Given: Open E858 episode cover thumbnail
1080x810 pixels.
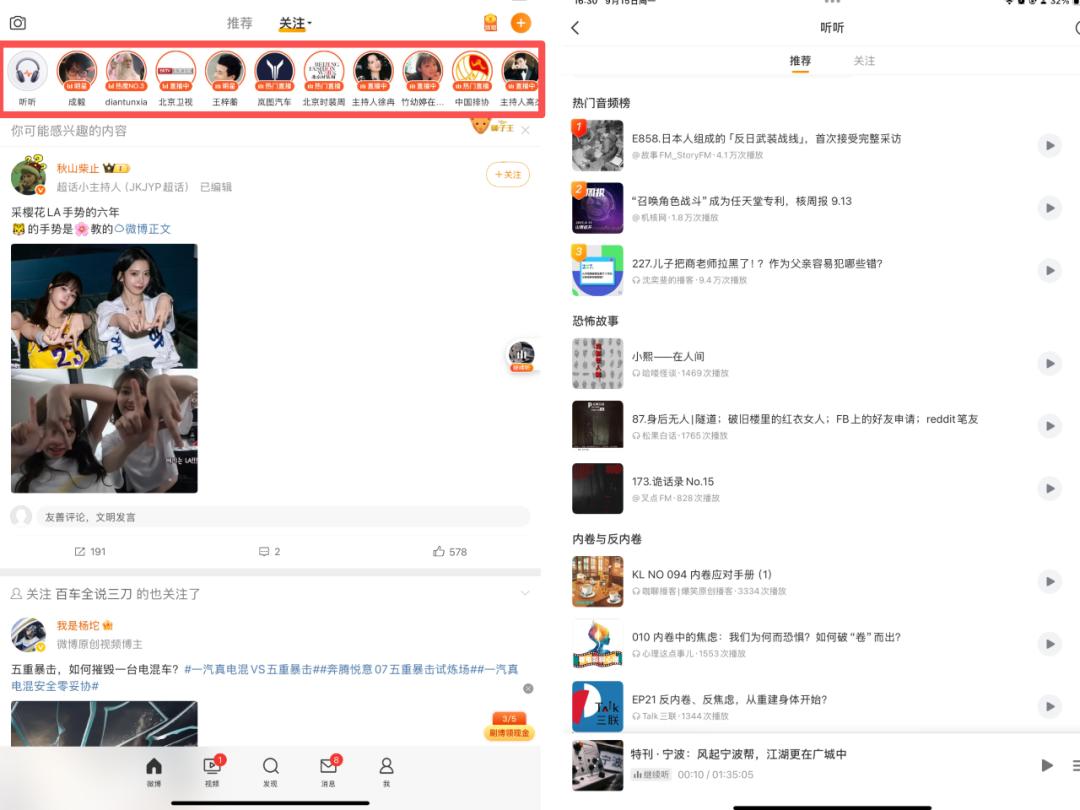Looking at the screenshot, I should [597, 145].
